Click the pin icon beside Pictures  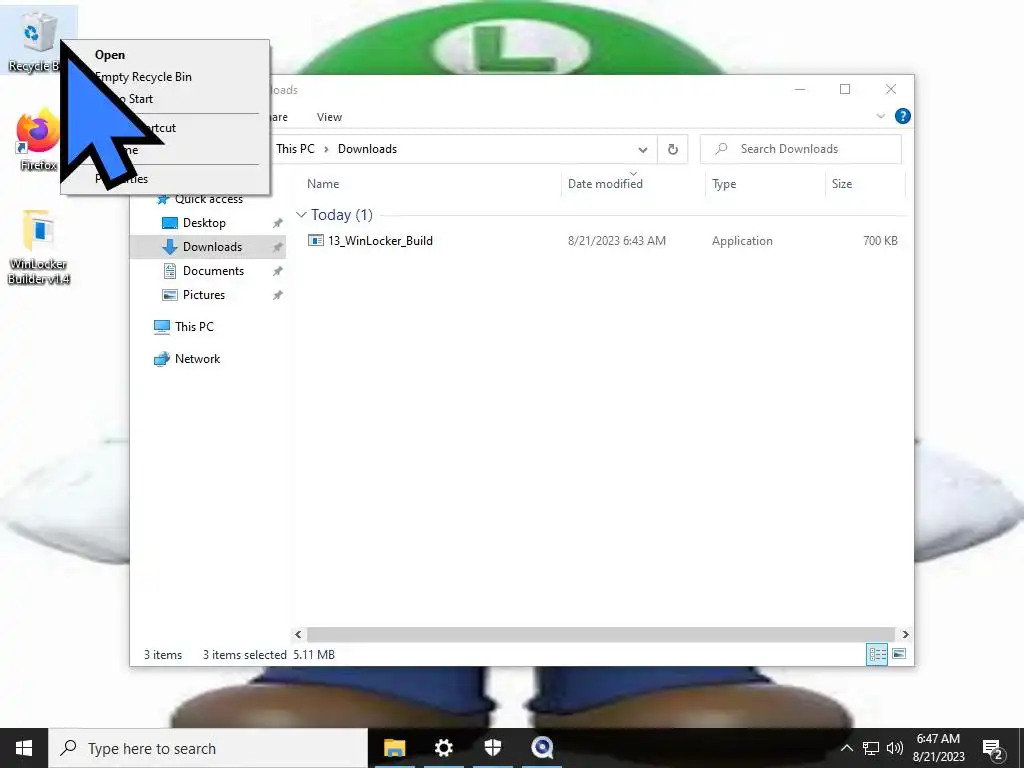point(278,295)
